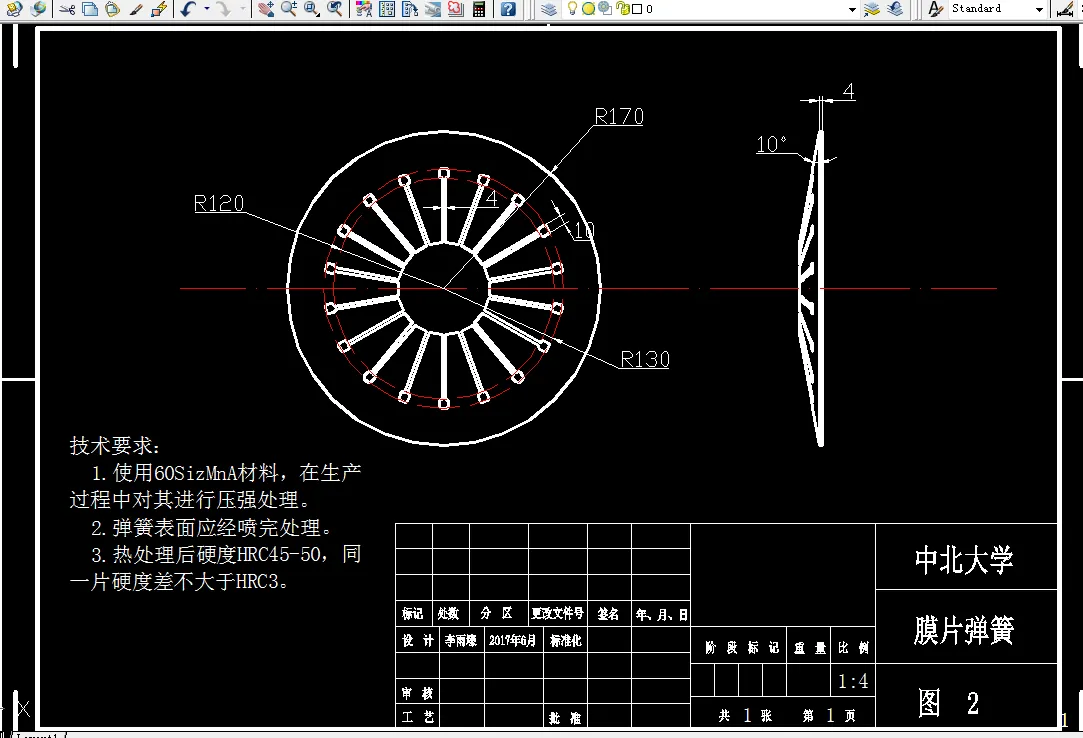1083x738 pixels.
Task: Click the 1:4 scale value
Action: 853,682
